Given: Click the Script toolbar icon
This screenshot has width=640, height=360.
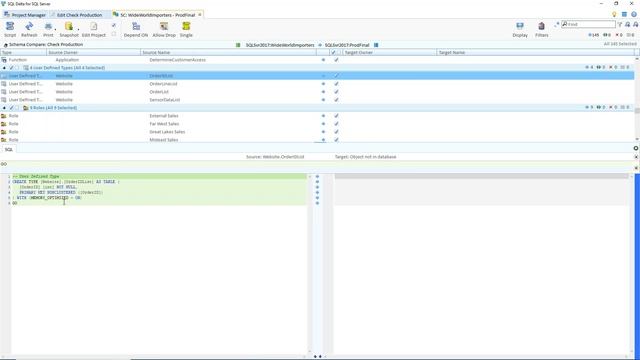Looking at the screenshot, I should pyautogui.click(x=10, y=29).
